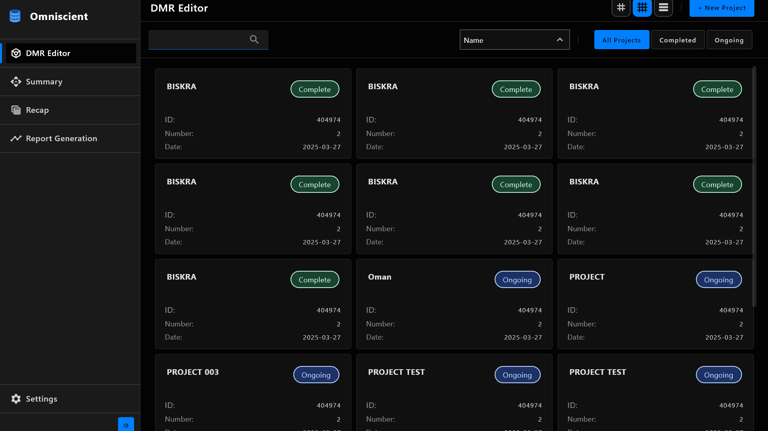768x431 pixels.
Task: Click the Omniscient database logo icon
Action: 15,16
